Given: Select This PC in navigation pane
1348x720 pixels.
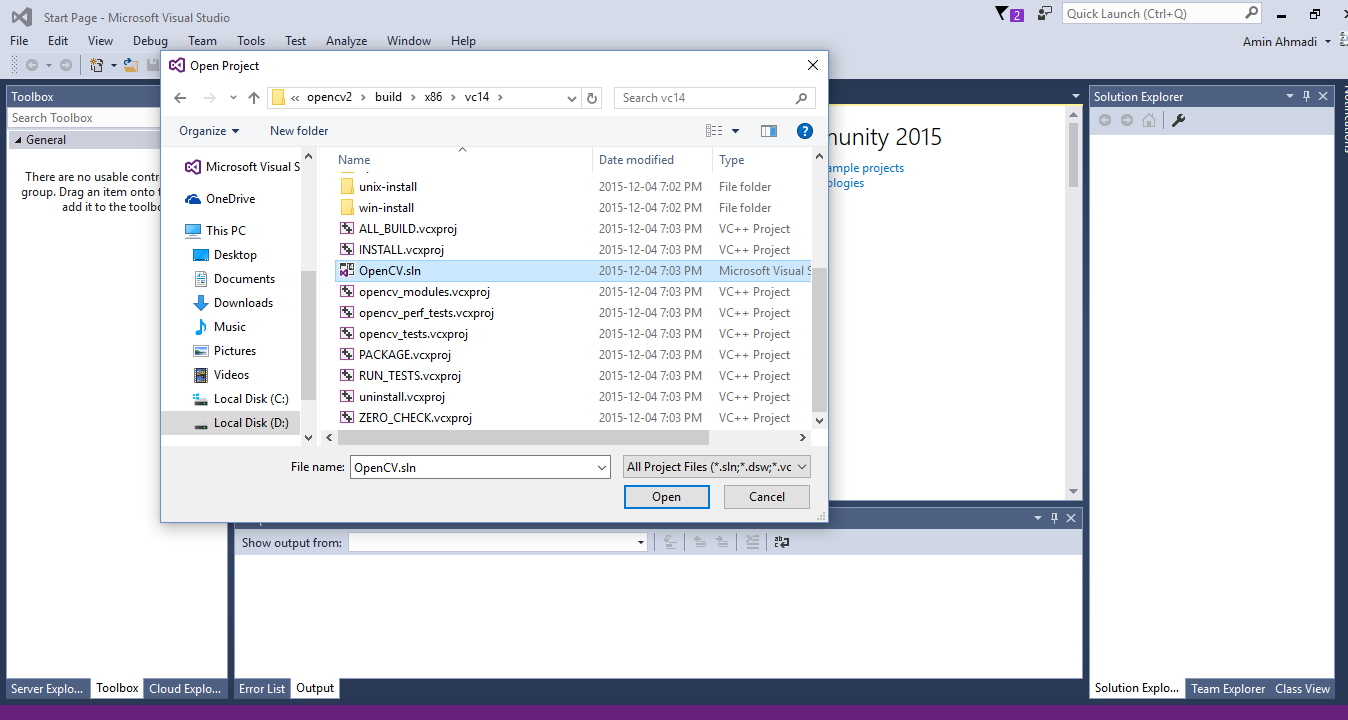Looking at the screenshot, I should 215,231.
